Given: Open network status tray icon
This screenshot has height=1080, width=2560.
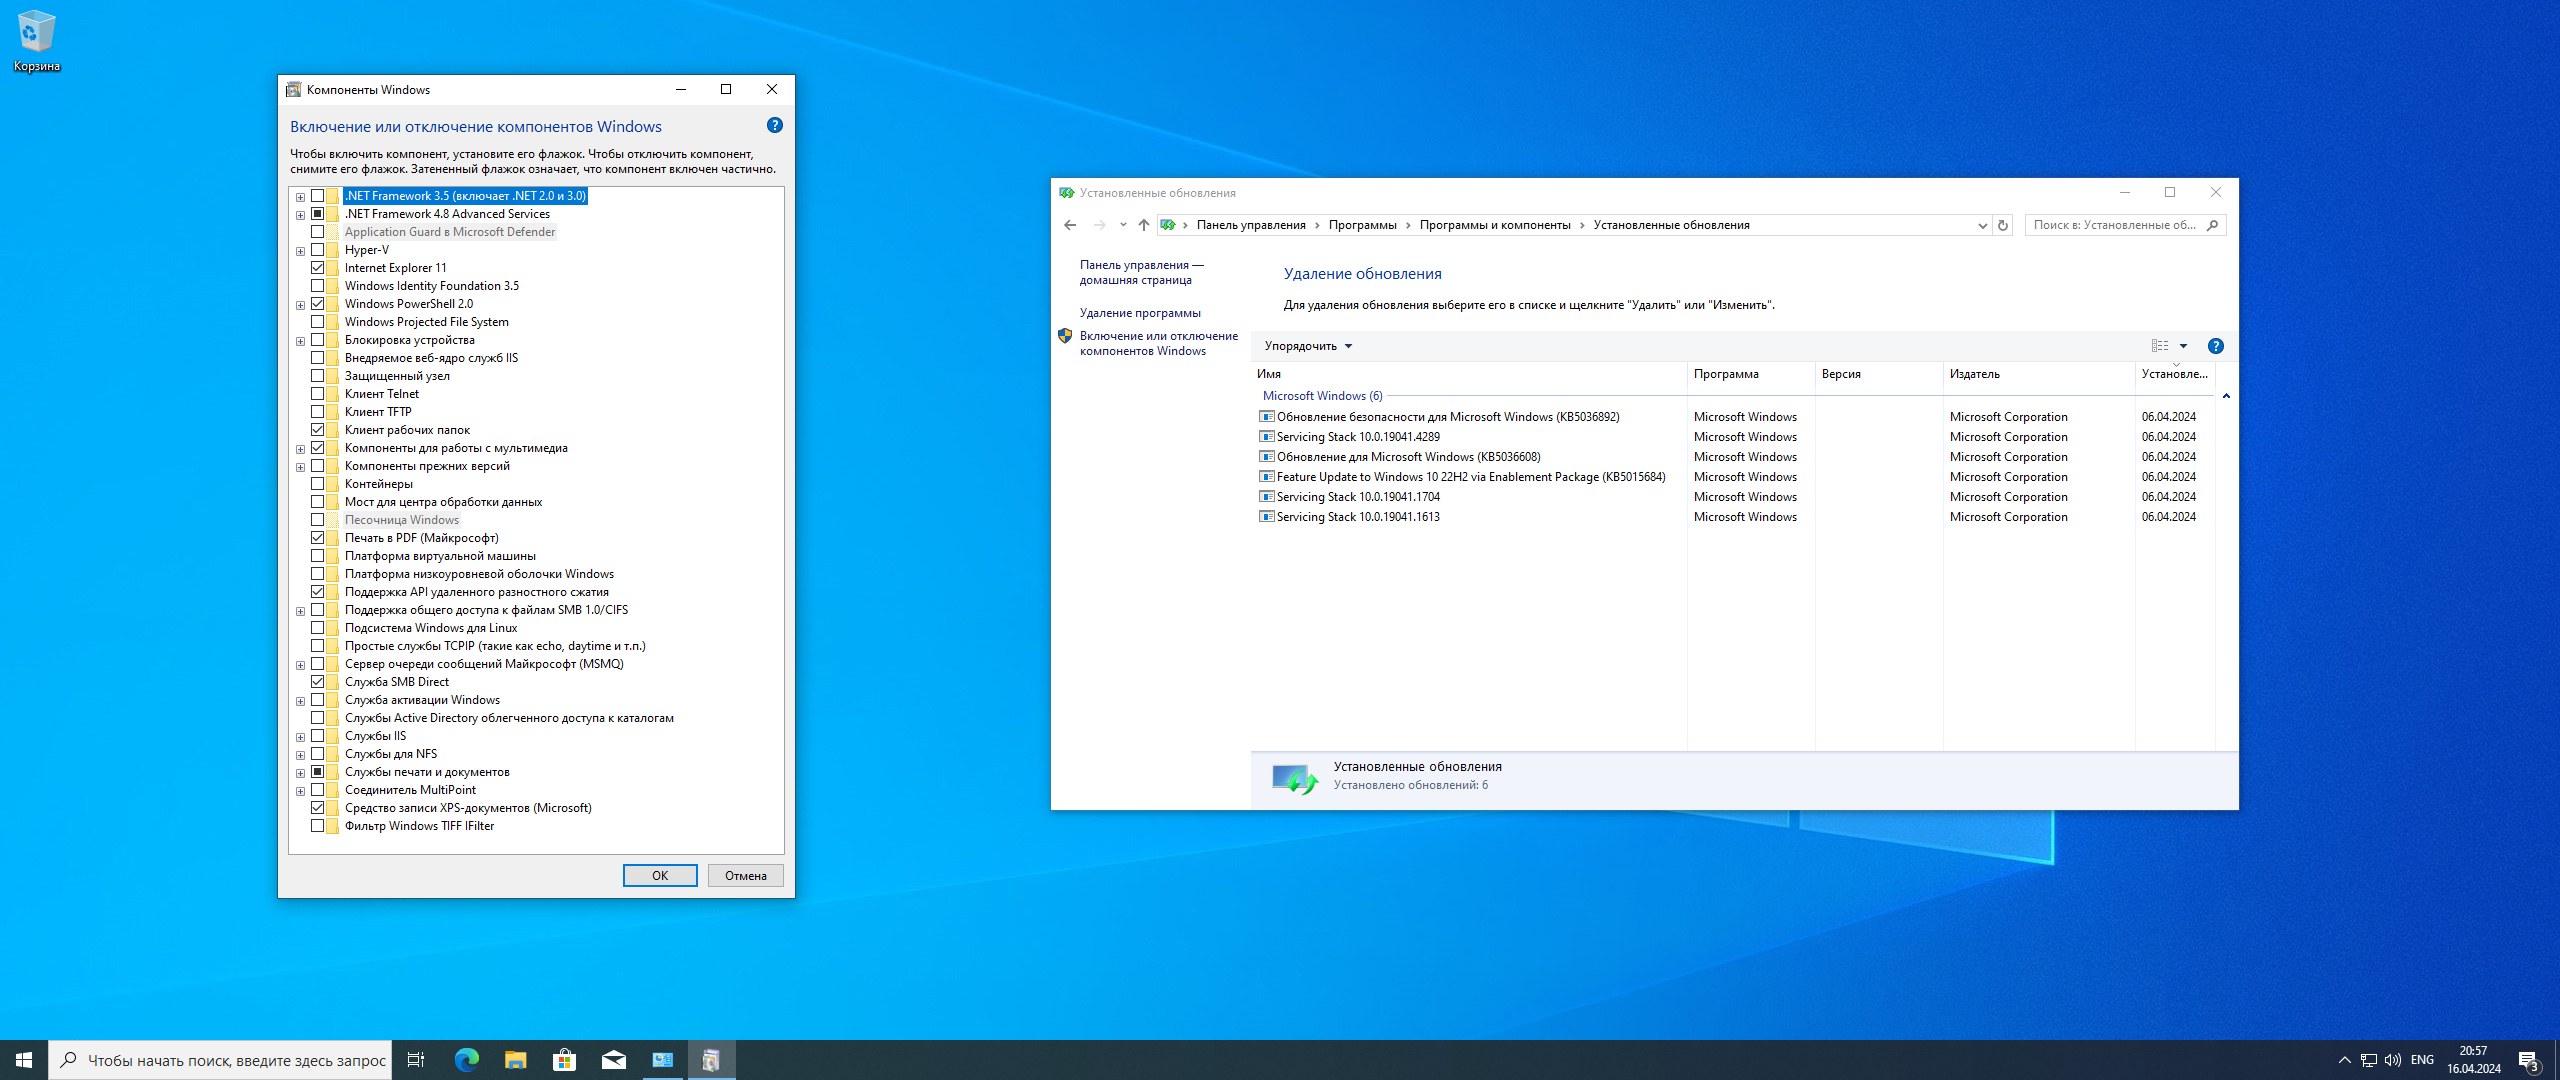Looking at the screenshot, I should tap(2369, 1060).
